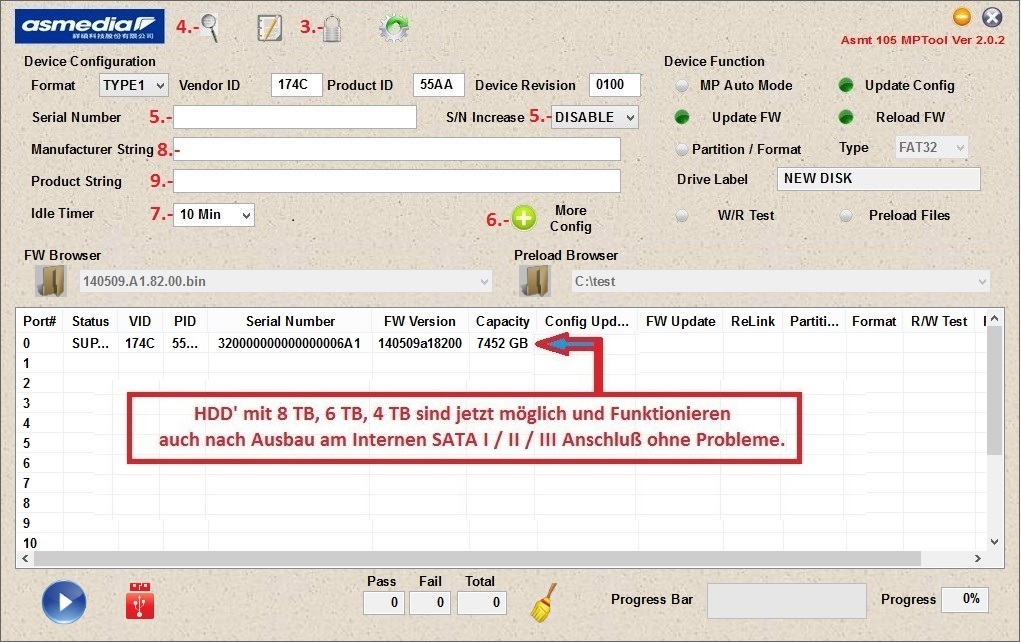Enable Preload Files option
The width and height of the screenshot is (1021, 642).
[x=846, y=216]
